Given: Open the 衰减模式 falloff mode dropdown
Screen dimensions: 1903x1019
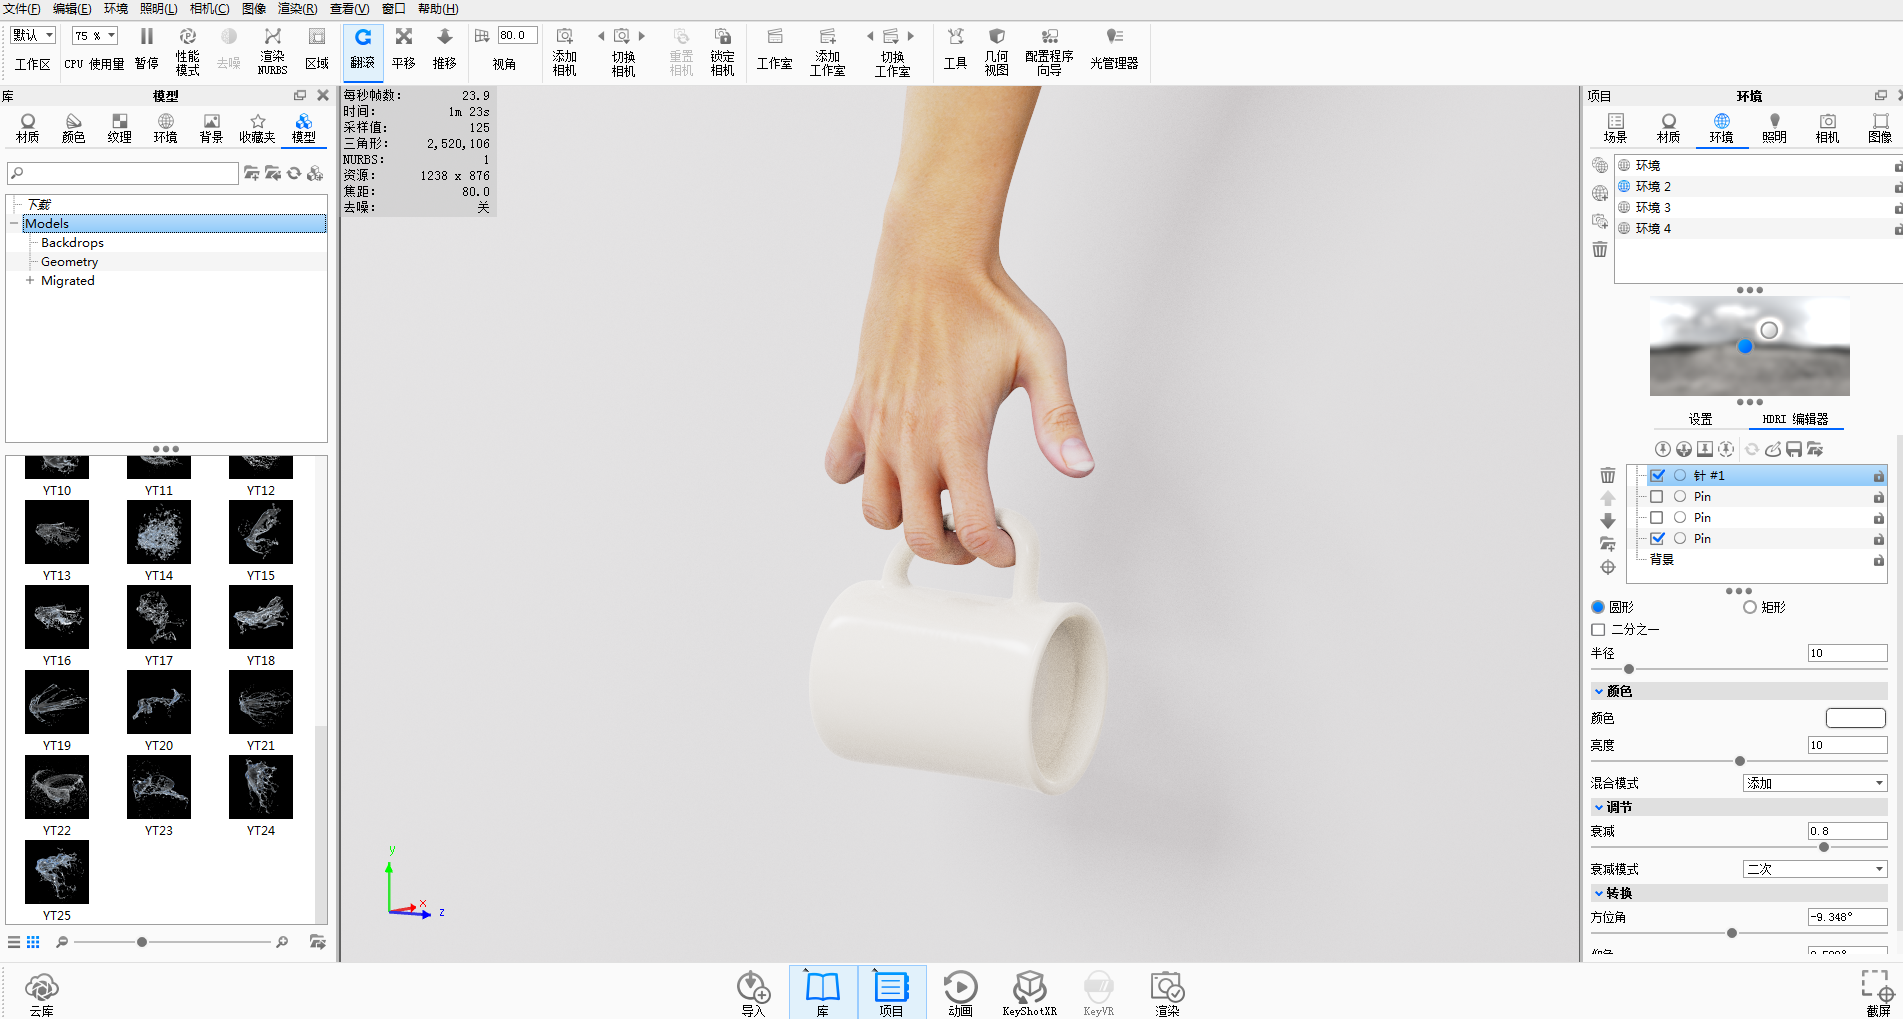Looking at the screenshot, I should coord(1815,869).
